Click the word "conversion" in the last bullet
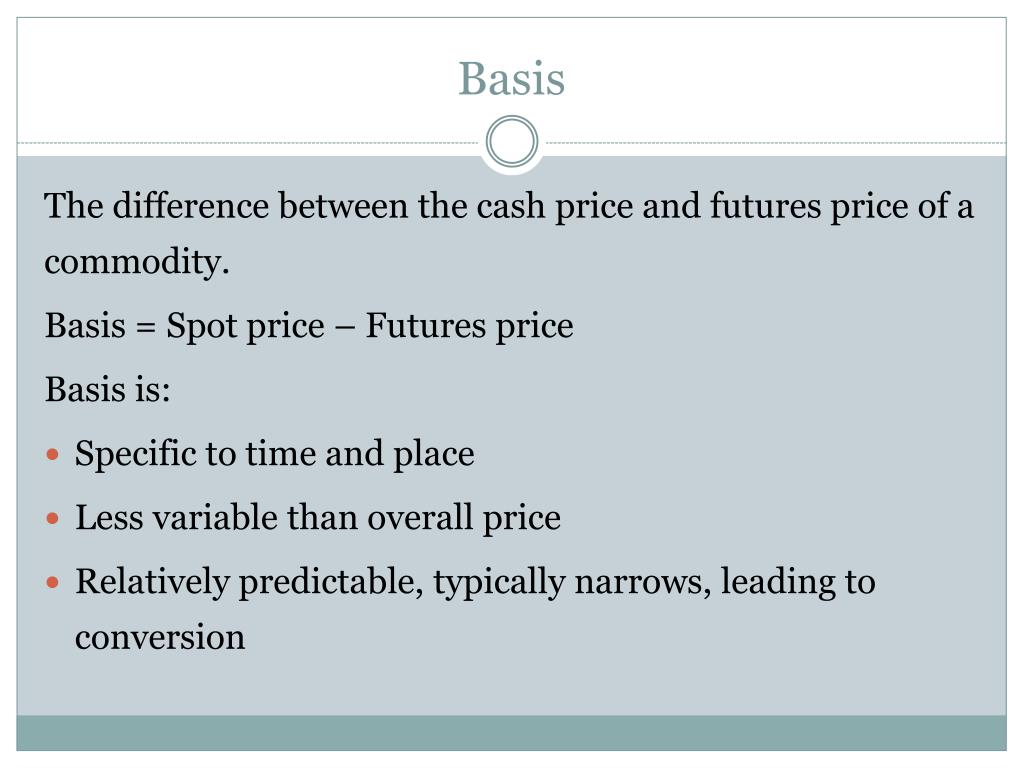The image size is (1024, 768). (160, 637)
